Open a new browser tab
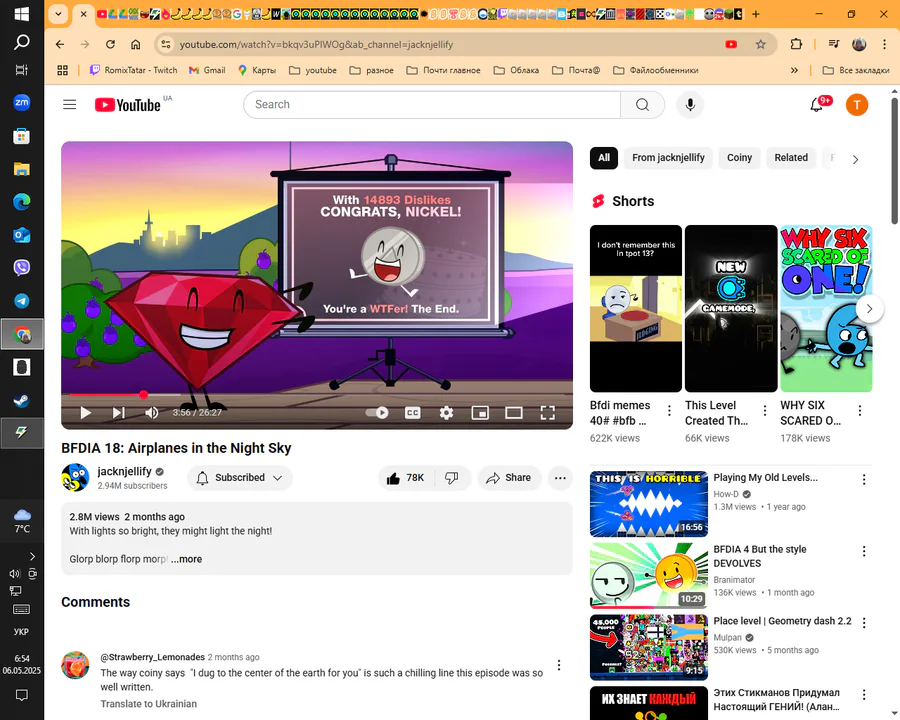 tap(755, 14)
